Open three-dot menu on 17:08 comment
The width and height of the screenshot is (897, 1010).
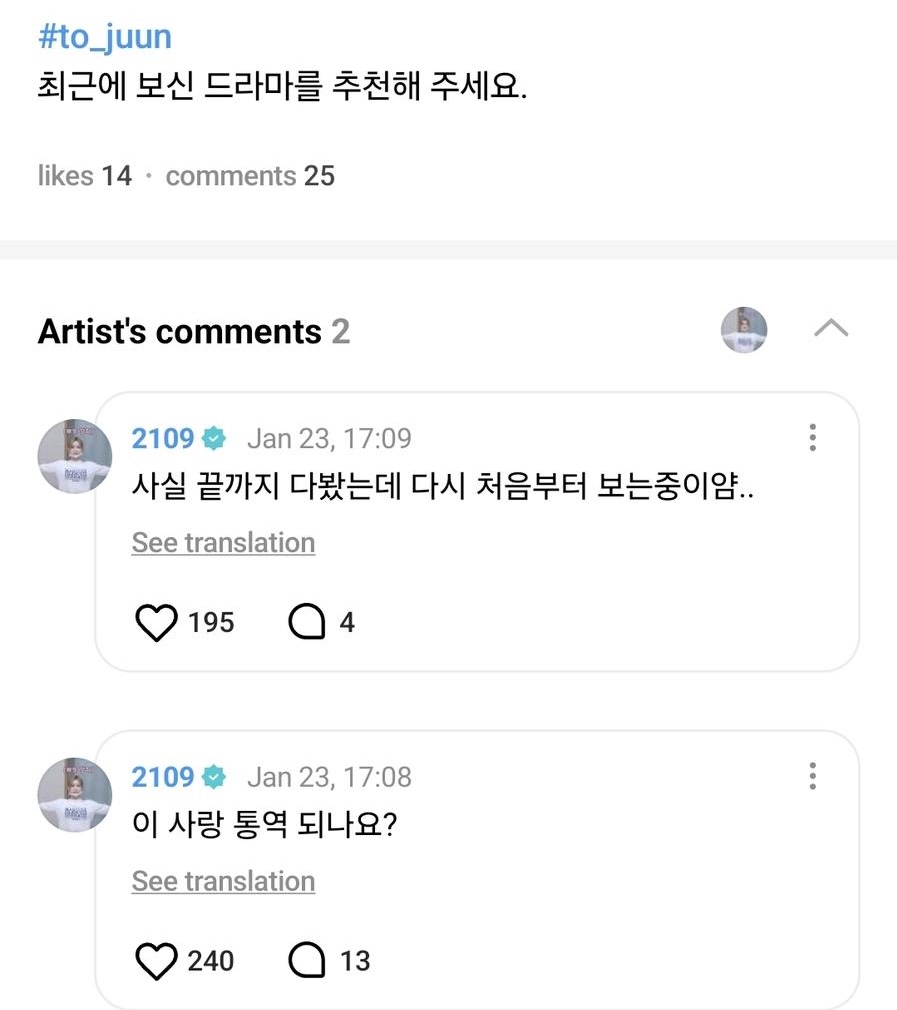[812, 776]
